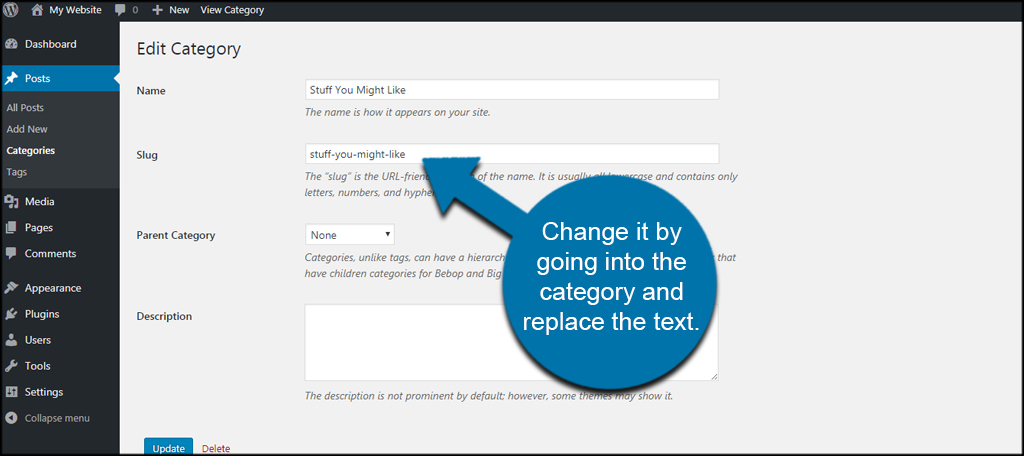
Task: Click the WordPress logo icon
Action: [x=11, y=10]
